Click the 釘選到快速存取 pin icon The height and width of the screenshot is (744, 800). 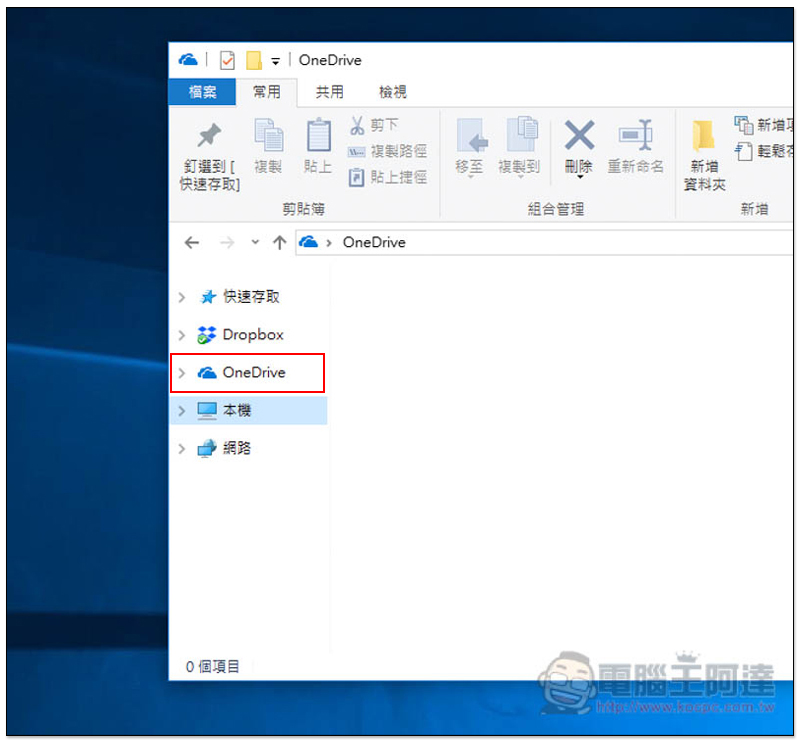[209, 135]
